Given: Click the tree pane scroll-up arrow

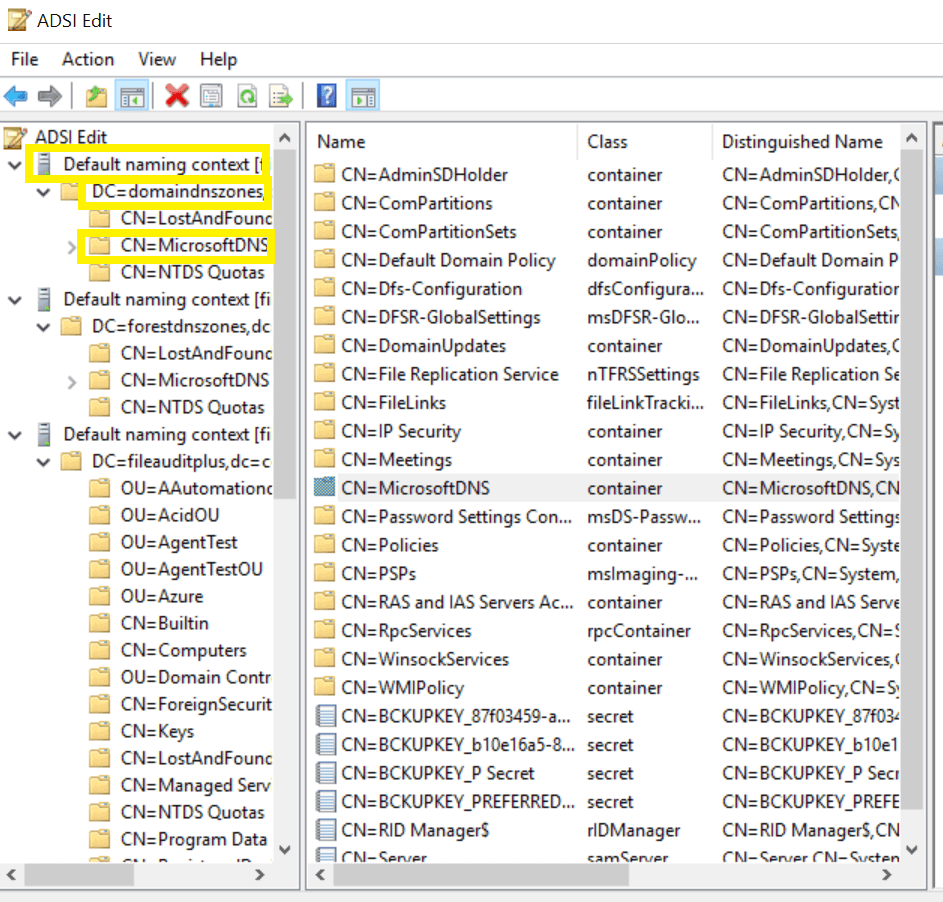Looking at the screenshot, I should tap(285, 138).
